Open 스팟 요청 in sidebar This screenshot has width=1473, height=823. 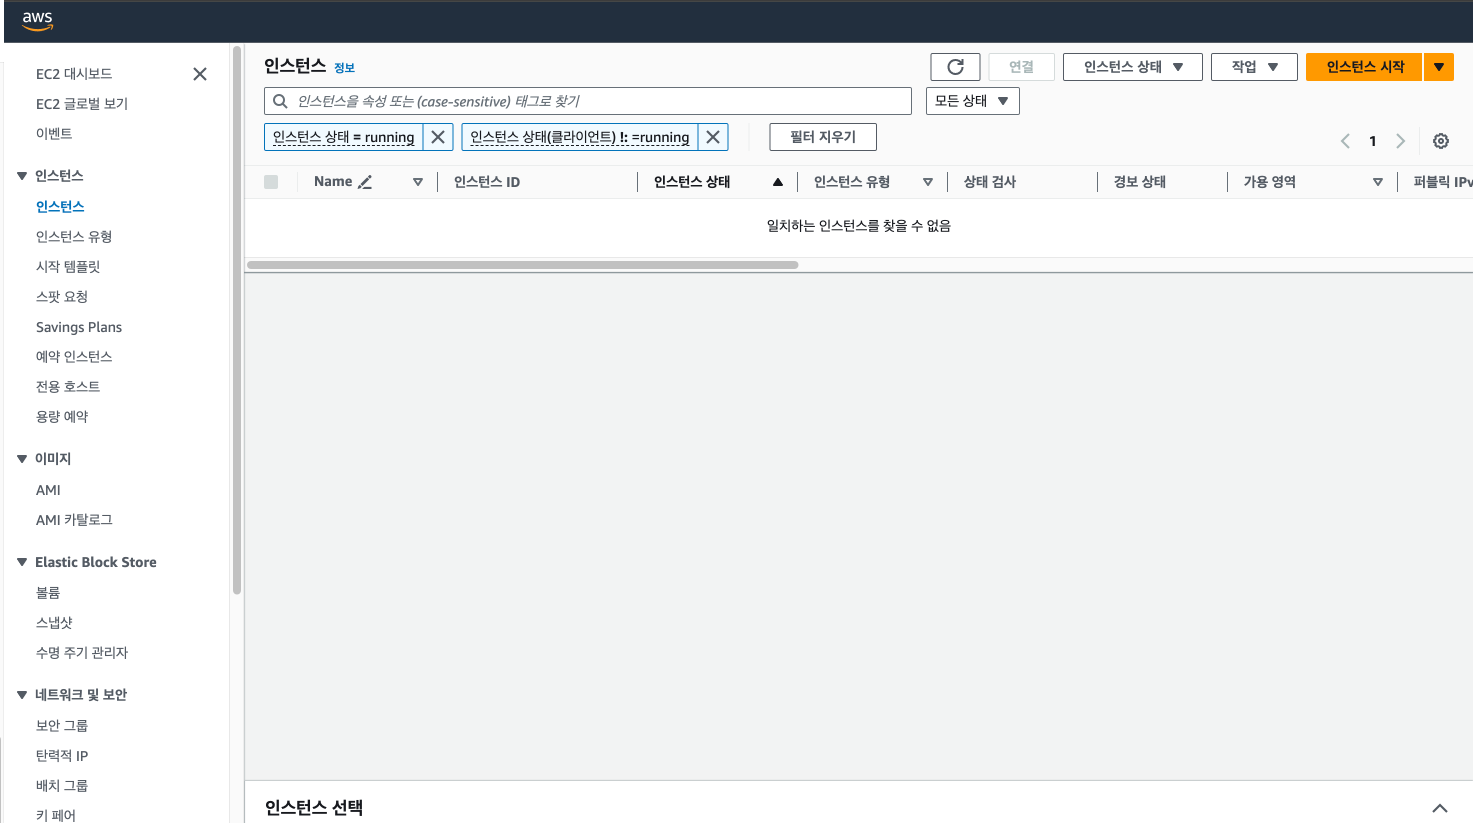[x=62, y=297]
